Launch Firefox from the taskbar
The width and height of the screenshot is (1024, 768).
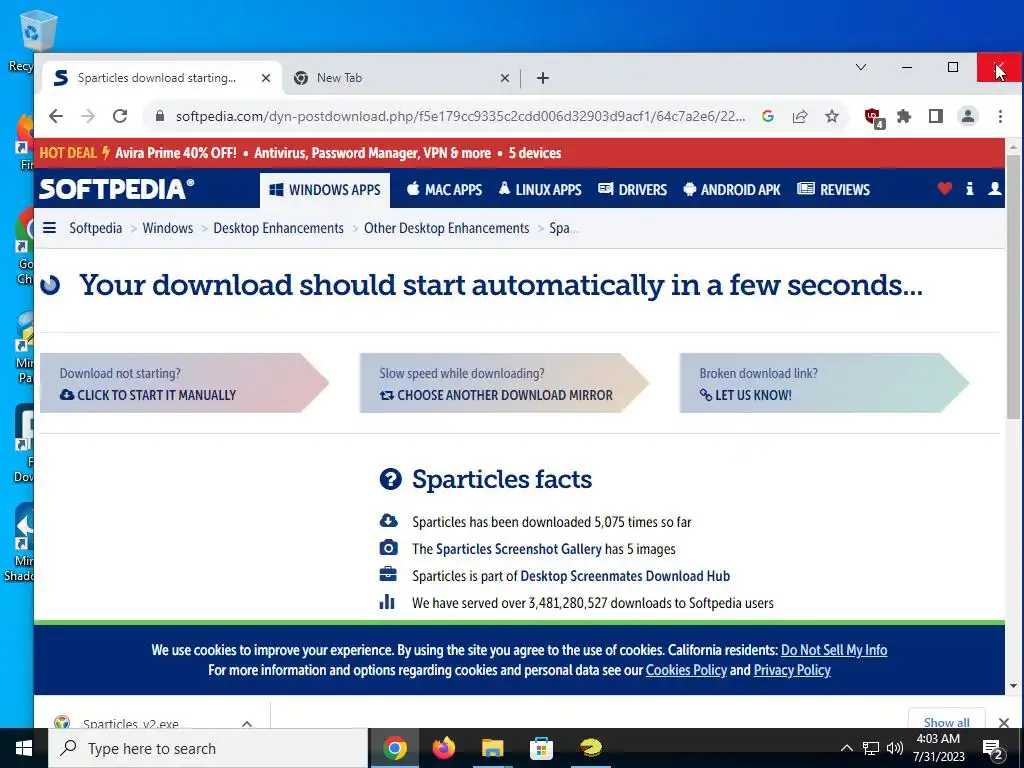point(443,748)
